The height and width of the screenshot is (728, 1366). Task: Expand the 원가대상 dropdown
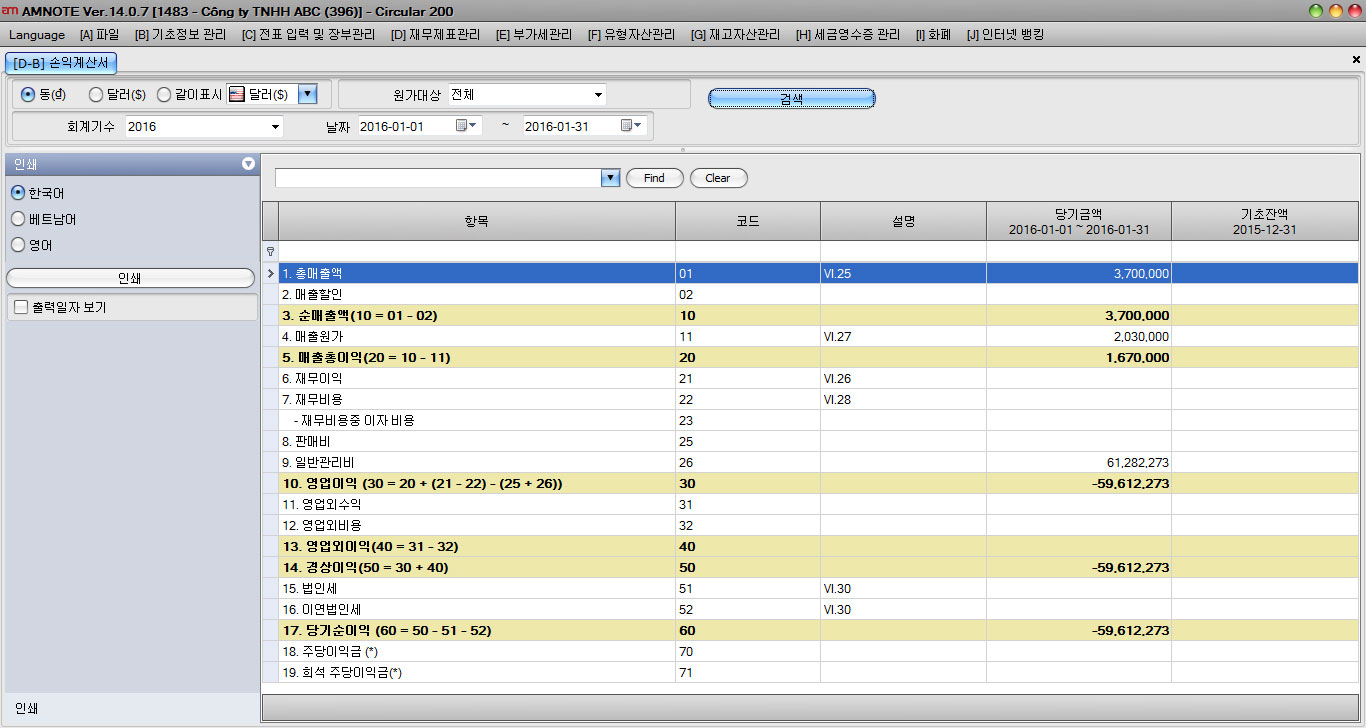598,95
